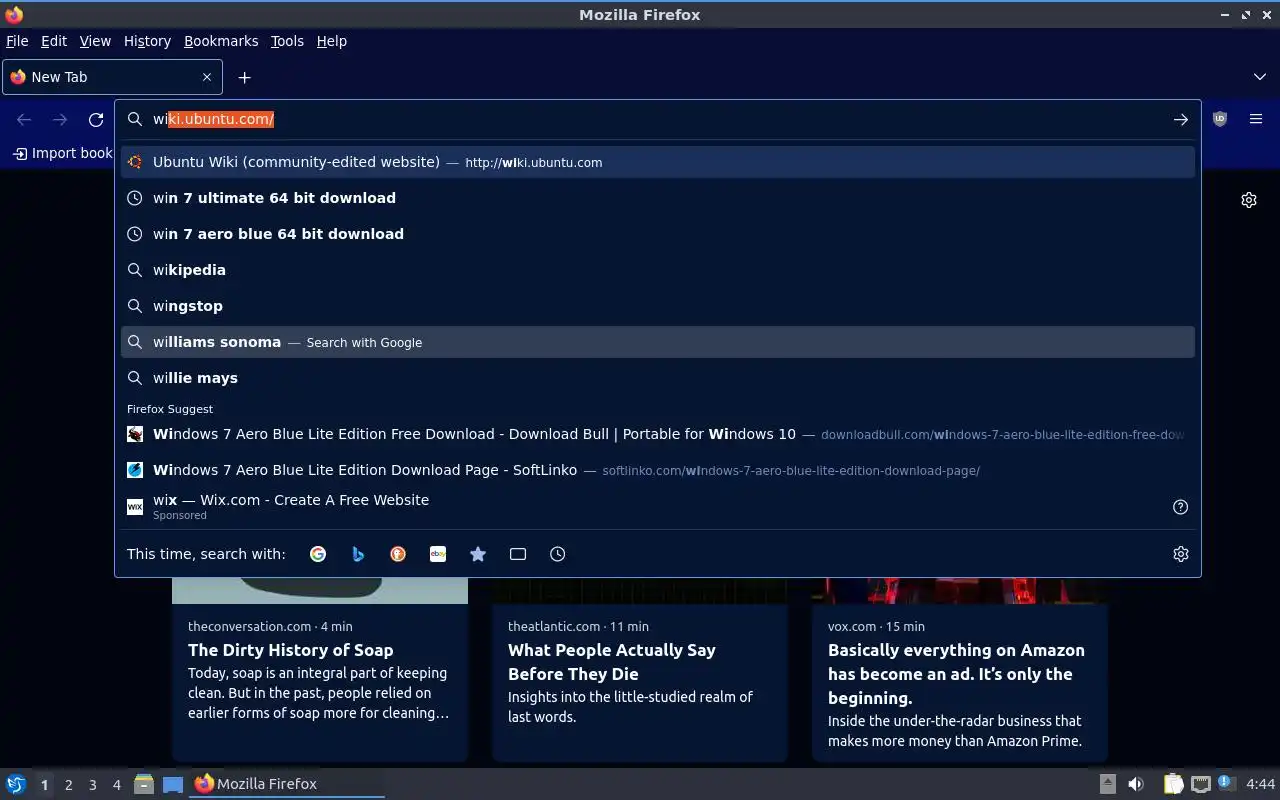Screen dimensions: 1280x800
Task: Click the Go arrow in the address bar
Action: click(x=1181, y=119)
